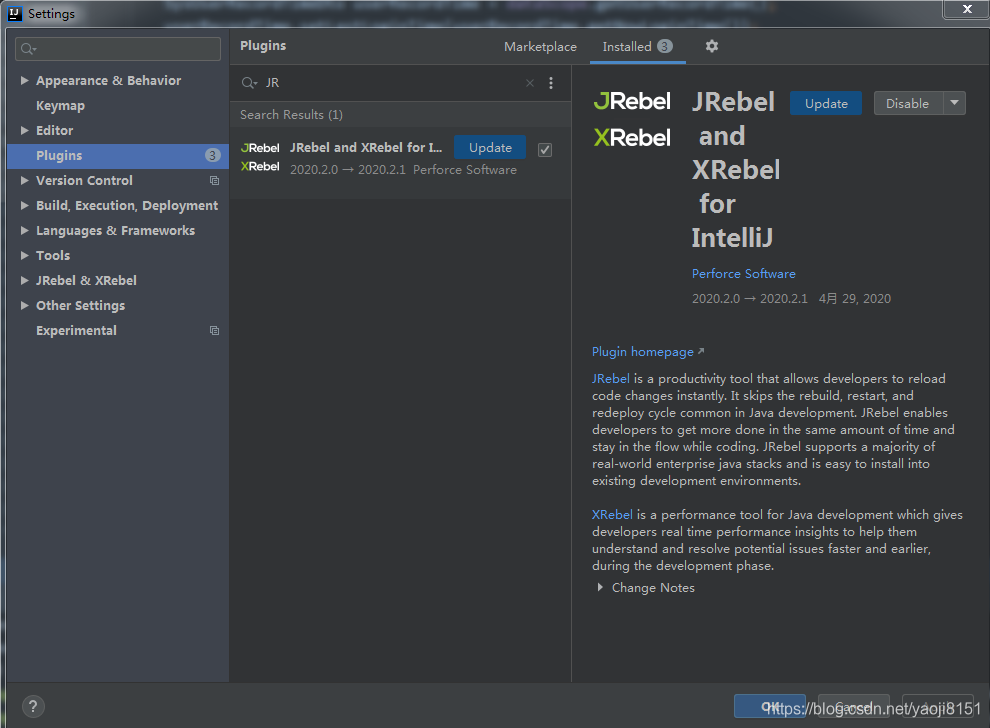
Task: Expand the Other Settings node
Action: pos(25,306)
